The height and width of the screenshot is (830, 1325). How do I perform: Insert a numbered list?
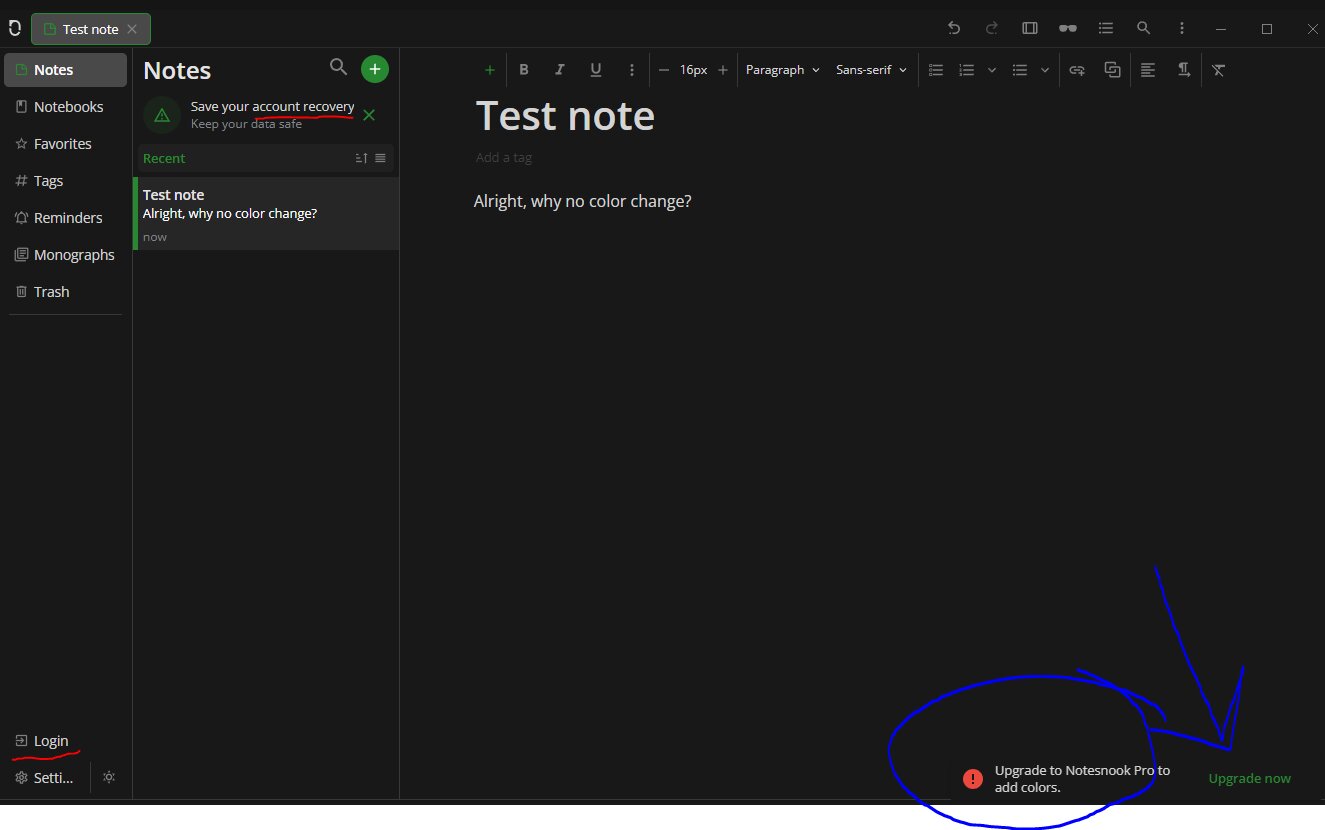[x=966, y=70]
